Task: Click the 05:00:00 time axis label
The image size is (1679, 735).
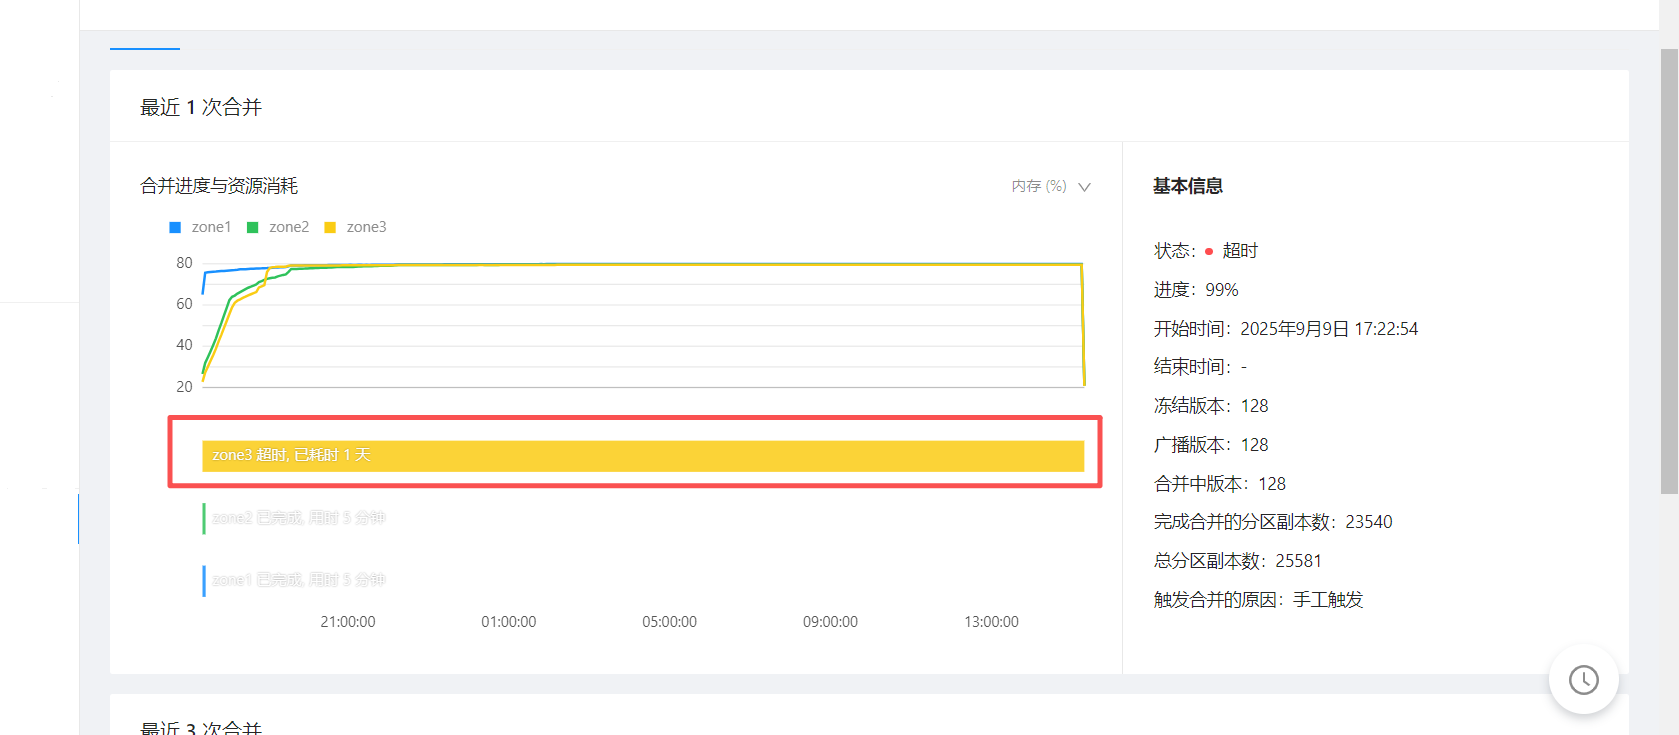Action: click(x=670, y=622)
